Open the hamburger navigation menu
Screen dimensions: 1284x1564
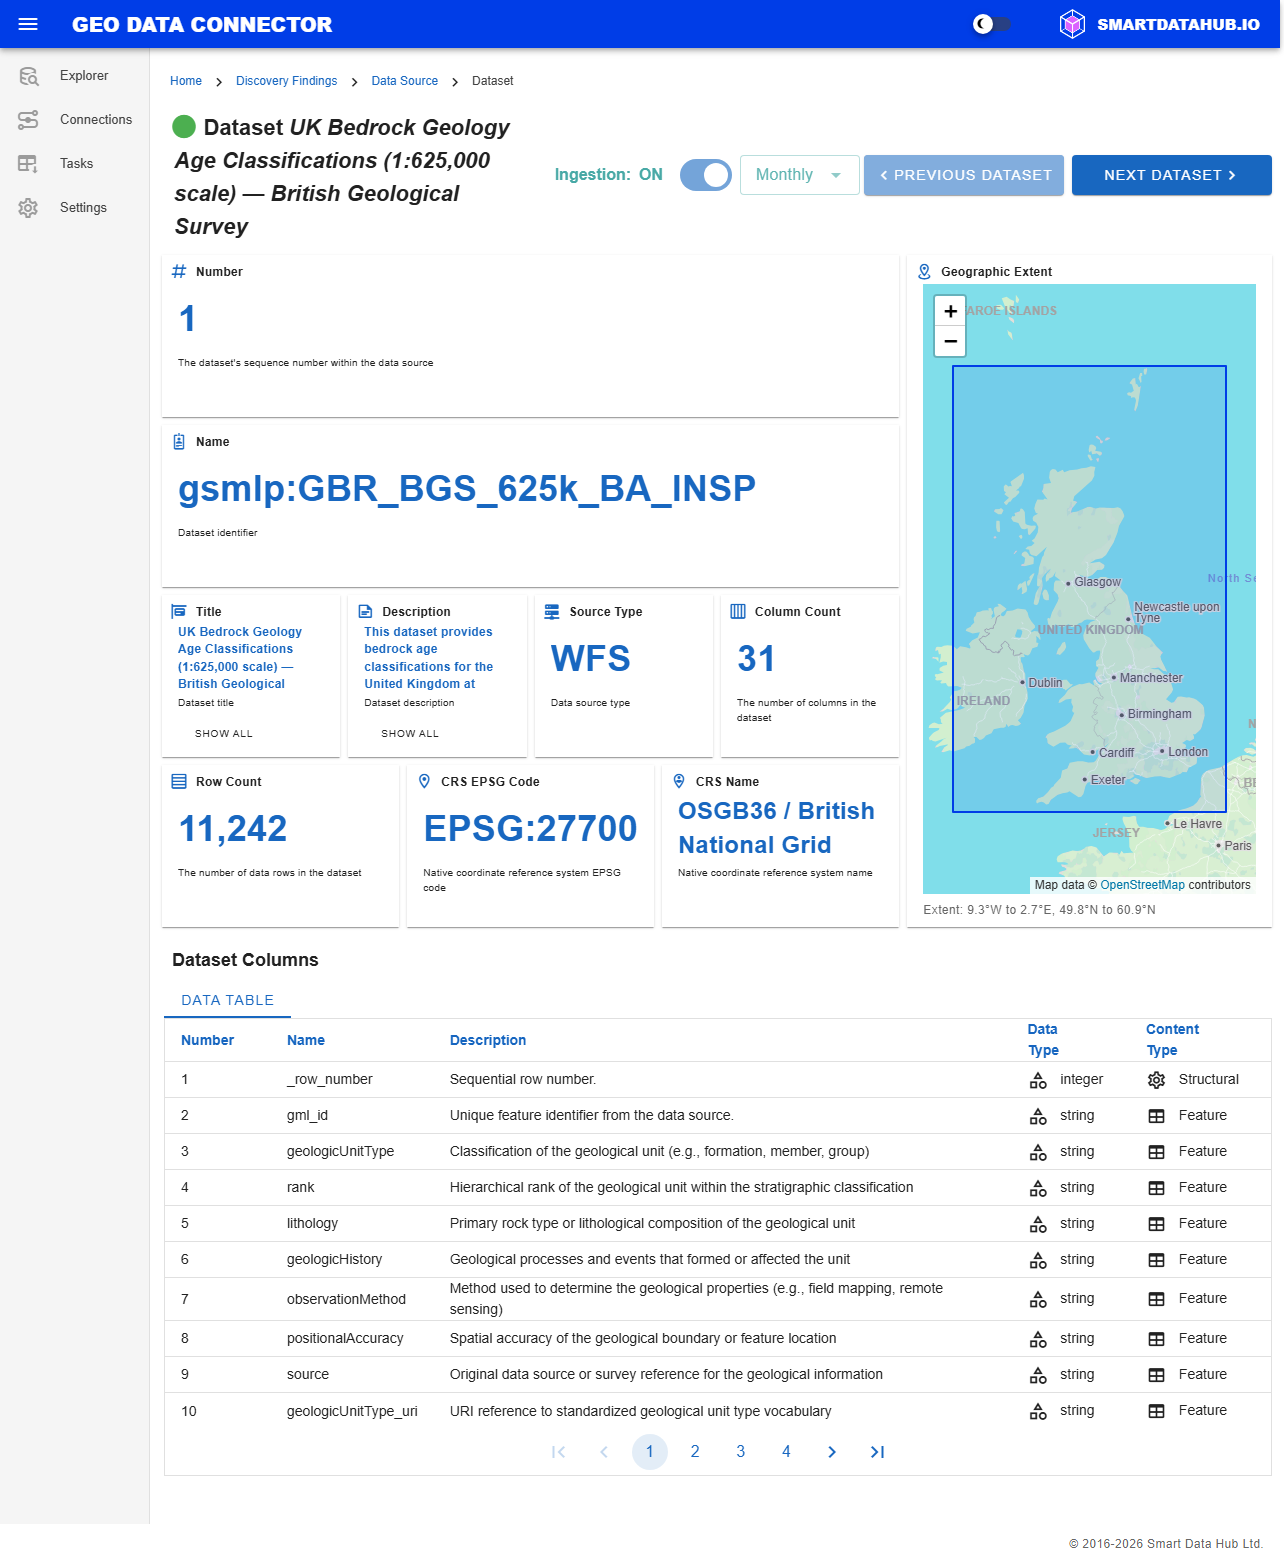28,24
